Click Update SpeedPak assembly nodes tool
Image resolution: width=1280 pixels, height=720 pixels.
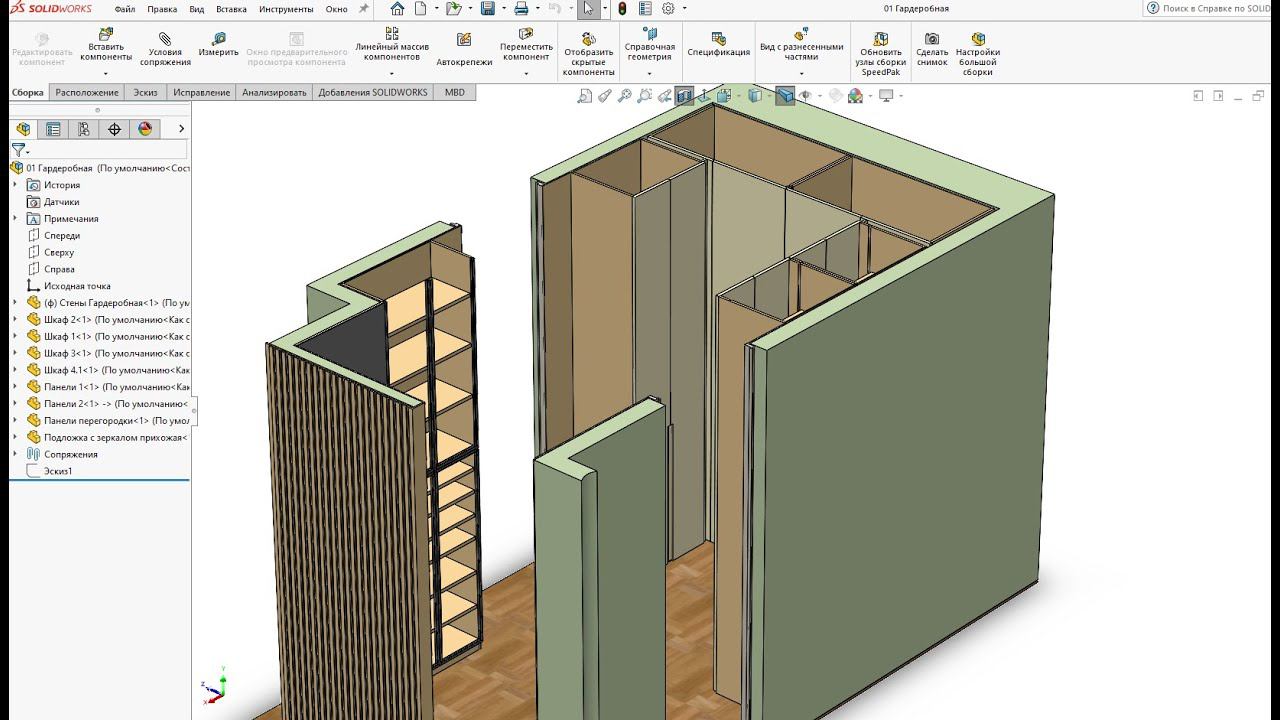[881, 54]
